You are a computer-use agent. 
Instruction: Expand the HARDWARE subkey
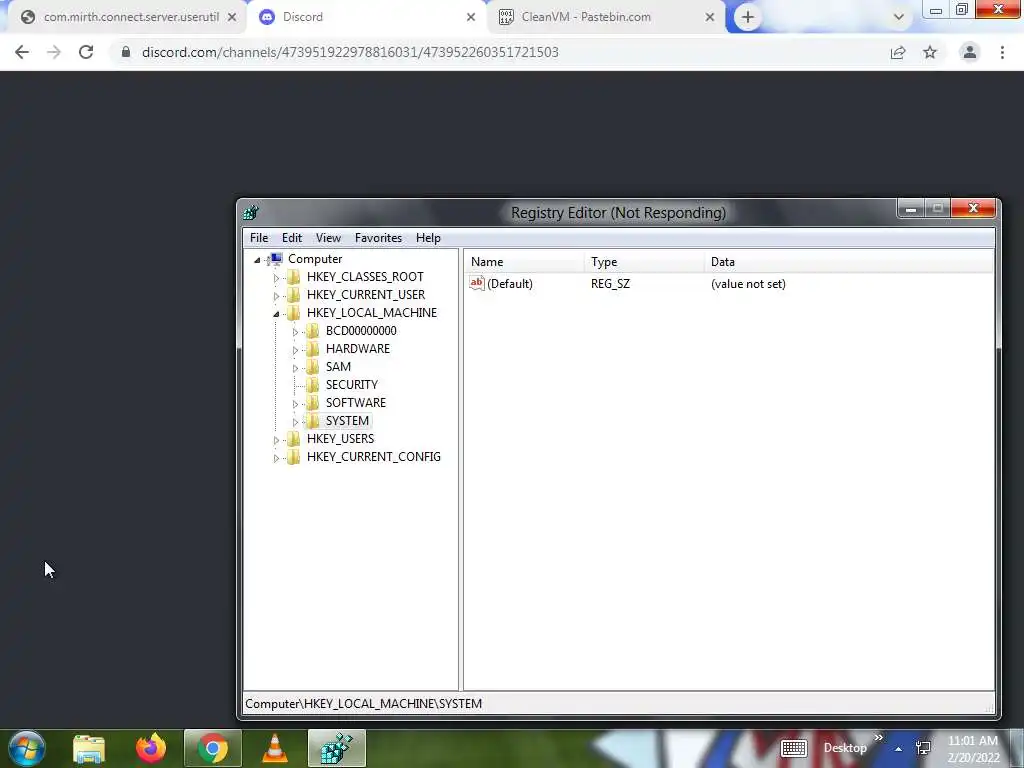click(295, 350)
